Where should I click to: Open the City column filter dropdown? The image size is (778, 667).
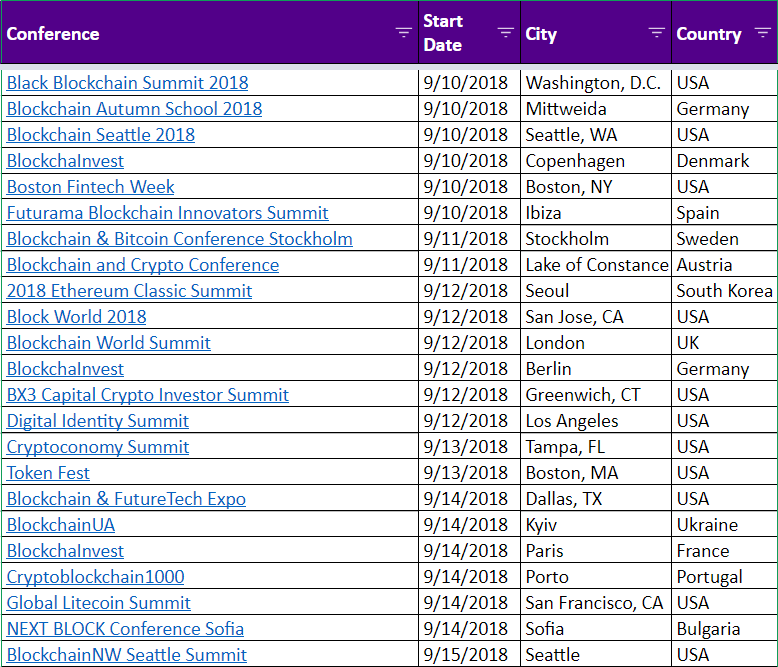[656, 33]
